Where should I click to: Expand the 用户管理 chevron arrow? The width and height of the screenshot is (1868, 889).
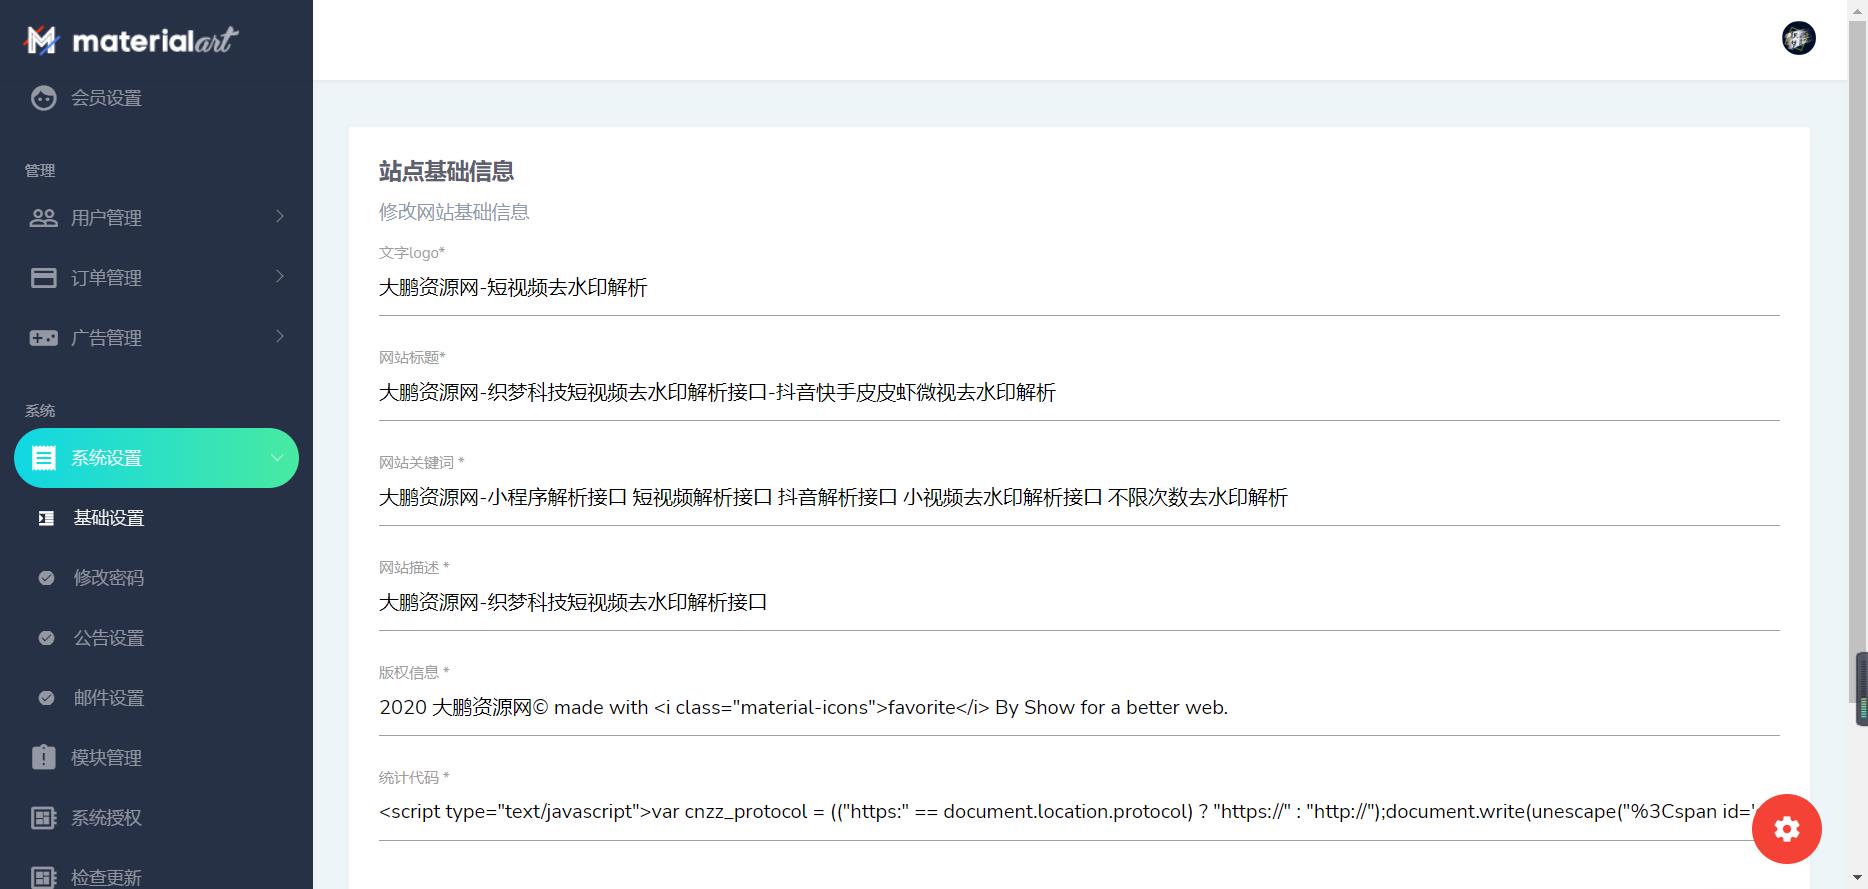click(x=280, y=217)
